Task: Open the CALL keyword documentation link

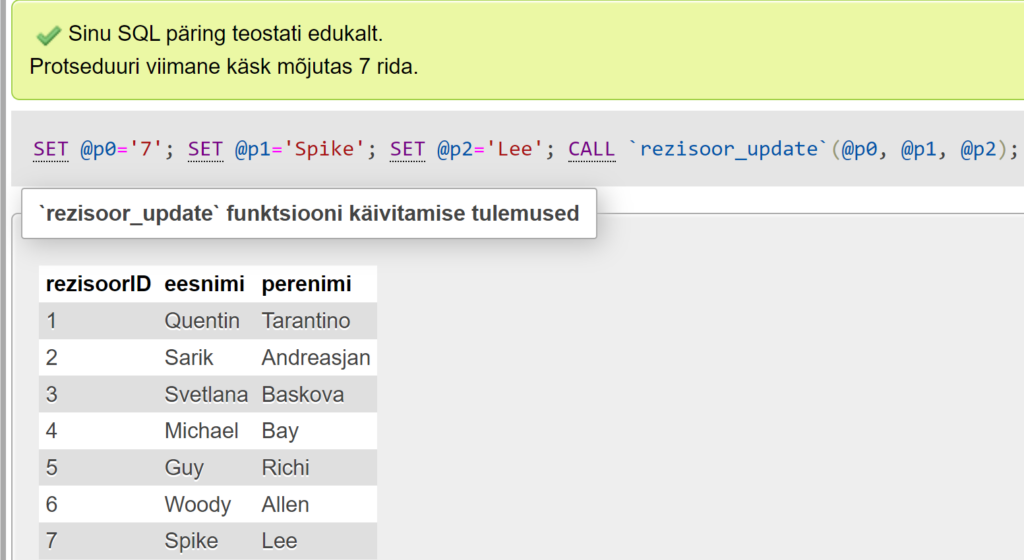Action: (x=592, y=150)
